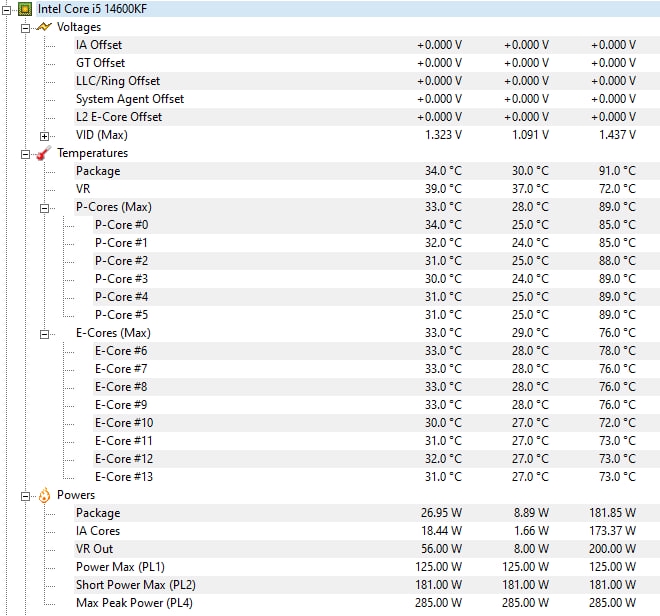Screen dimensions: 660x616
Task: Select the E-Cores (Max) label
Action: click(113, 333)
